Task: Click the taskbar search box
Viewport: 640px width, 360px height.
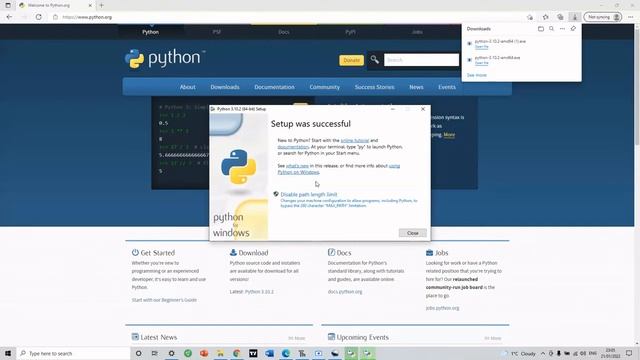Action: pyautogui.click(x=73, y=353)
